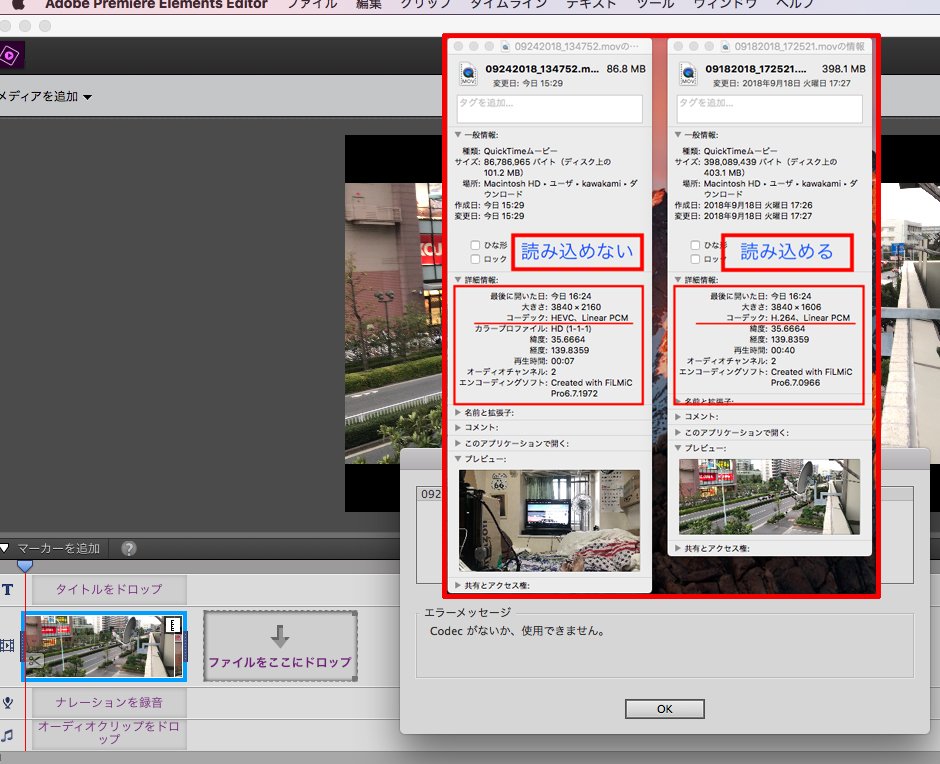Open the テキスト menu

591,4
